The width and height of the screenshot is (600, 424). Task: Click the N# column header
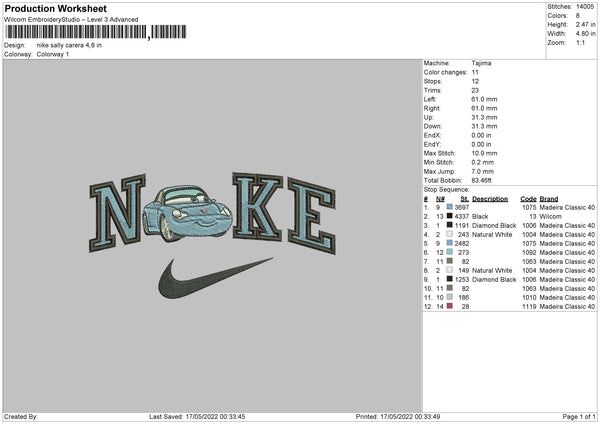(440, 199)
